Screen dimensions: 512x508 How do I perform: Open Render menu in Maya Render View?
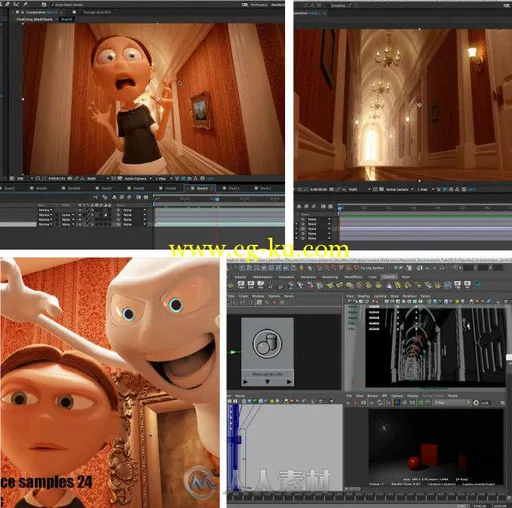coord(373,396)
